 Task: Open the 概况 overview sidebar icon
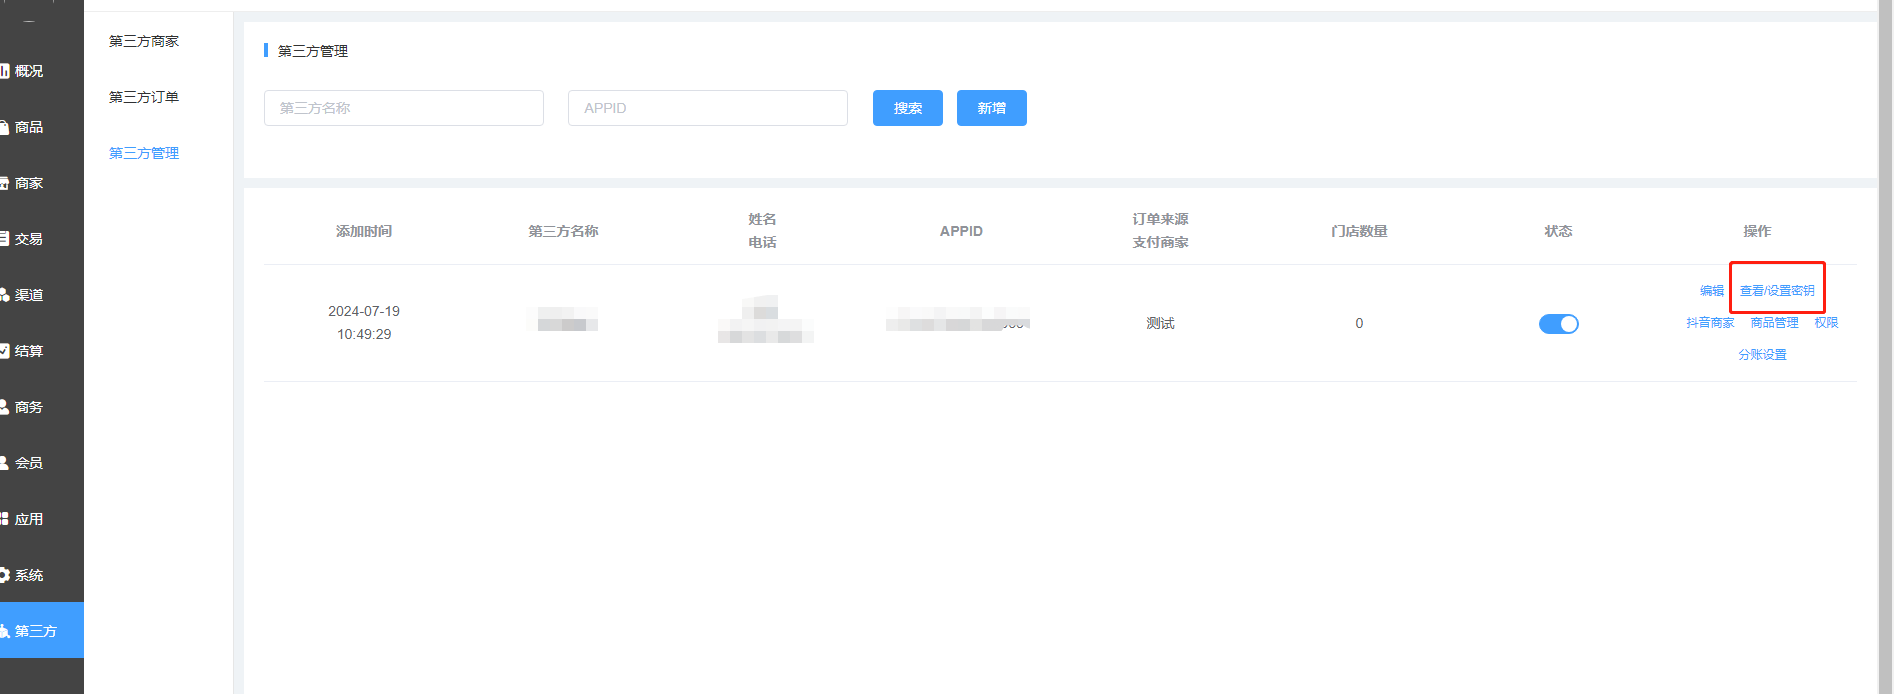(x=5, y=71)
